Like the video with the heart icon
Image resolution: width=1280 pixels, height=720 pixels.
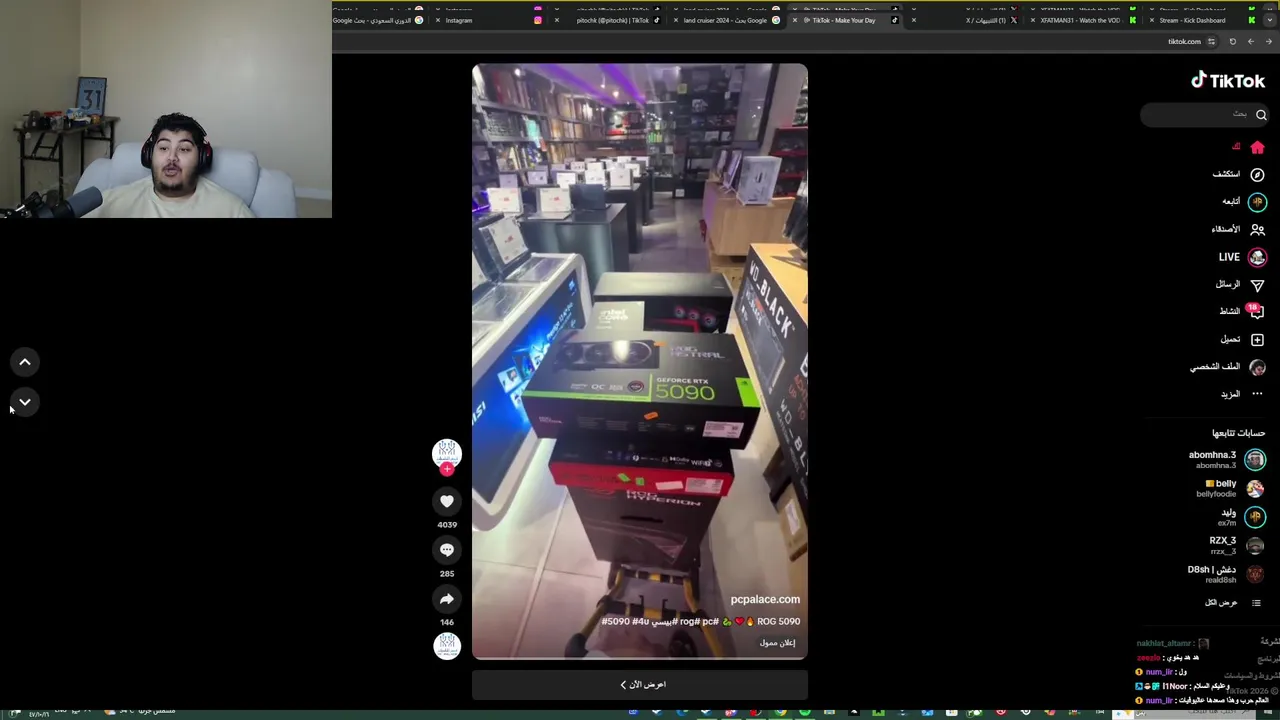click(447, 501)
